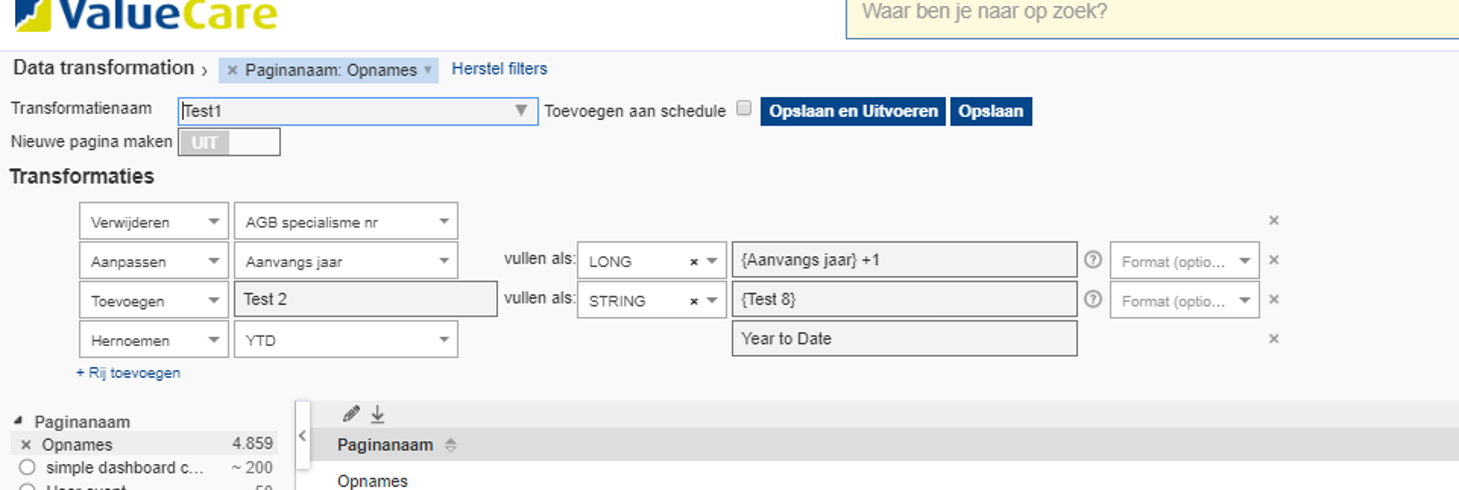
Task: Select simple dashboard radio option
Action: point(27,467)
